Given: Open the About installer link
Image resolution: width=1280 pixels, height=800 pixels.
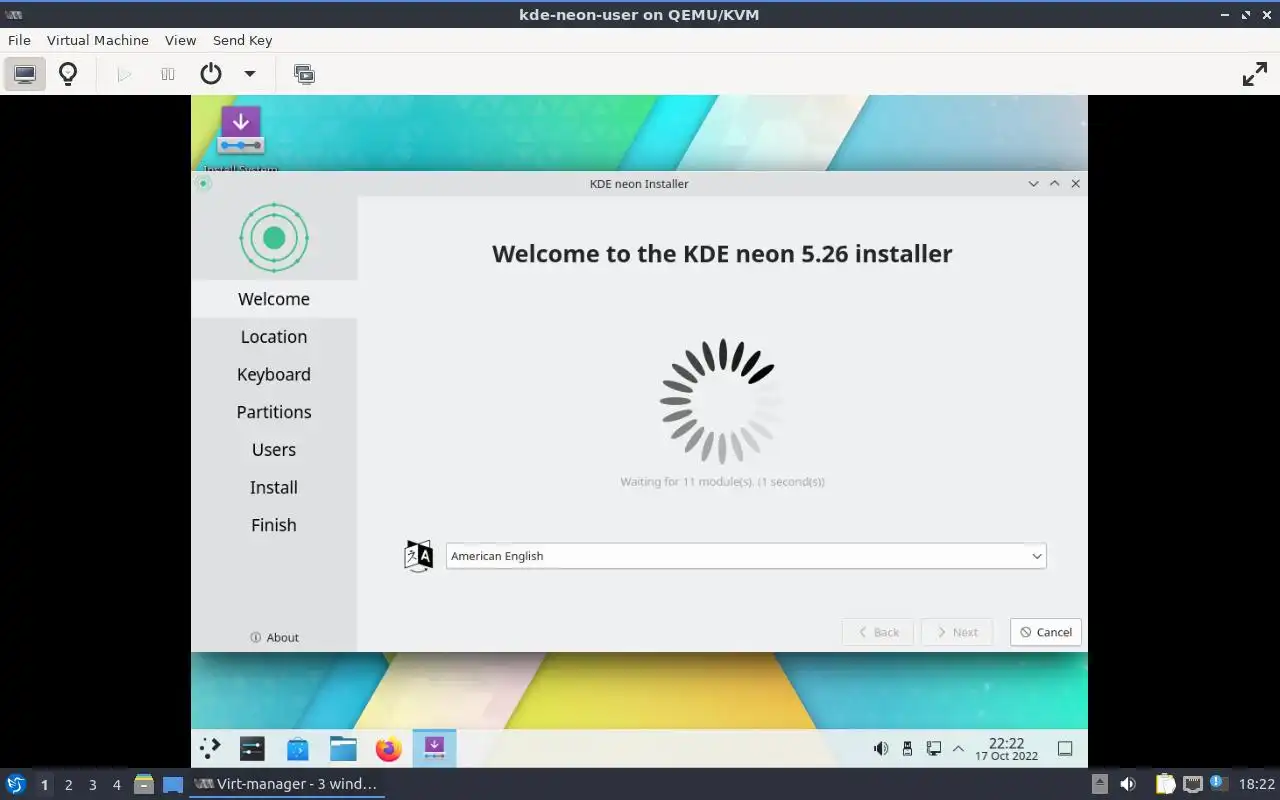Looking at the screenshot, I should point(274,637).
